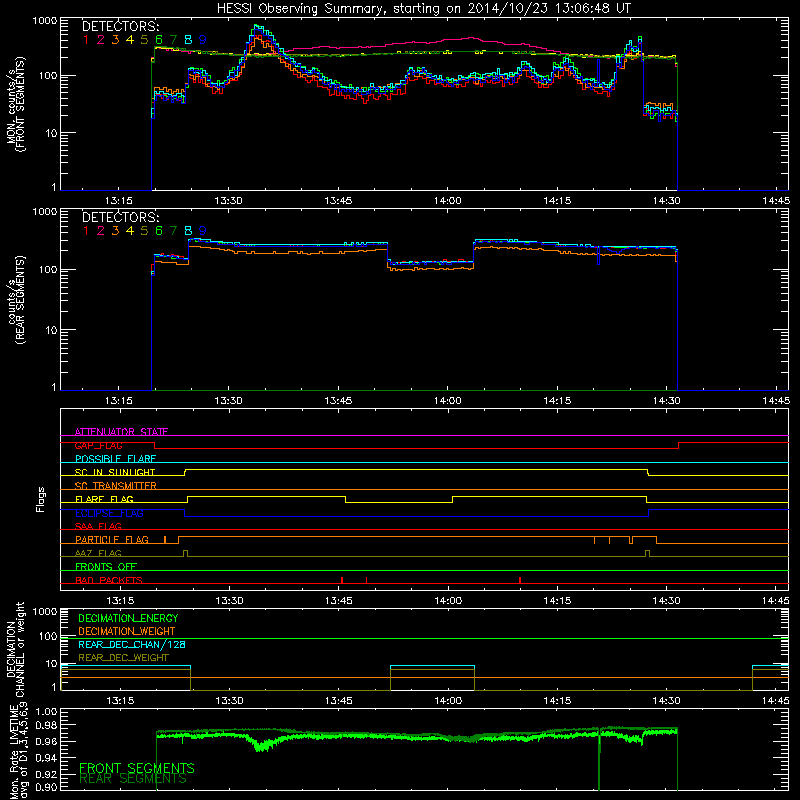Click the DECIMATION_WEIGHT legend label
Screen dimensions: 800x800
click(127, 631)
